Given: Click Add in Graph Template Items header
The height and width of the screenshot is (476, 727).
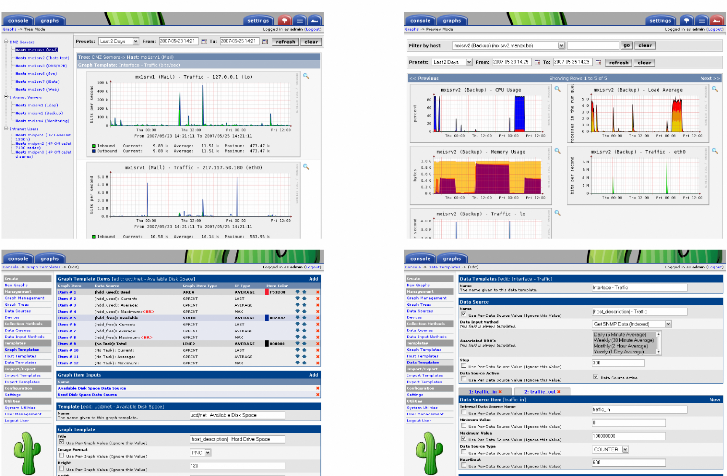Looking at the screenshot, I should [313, 279].
